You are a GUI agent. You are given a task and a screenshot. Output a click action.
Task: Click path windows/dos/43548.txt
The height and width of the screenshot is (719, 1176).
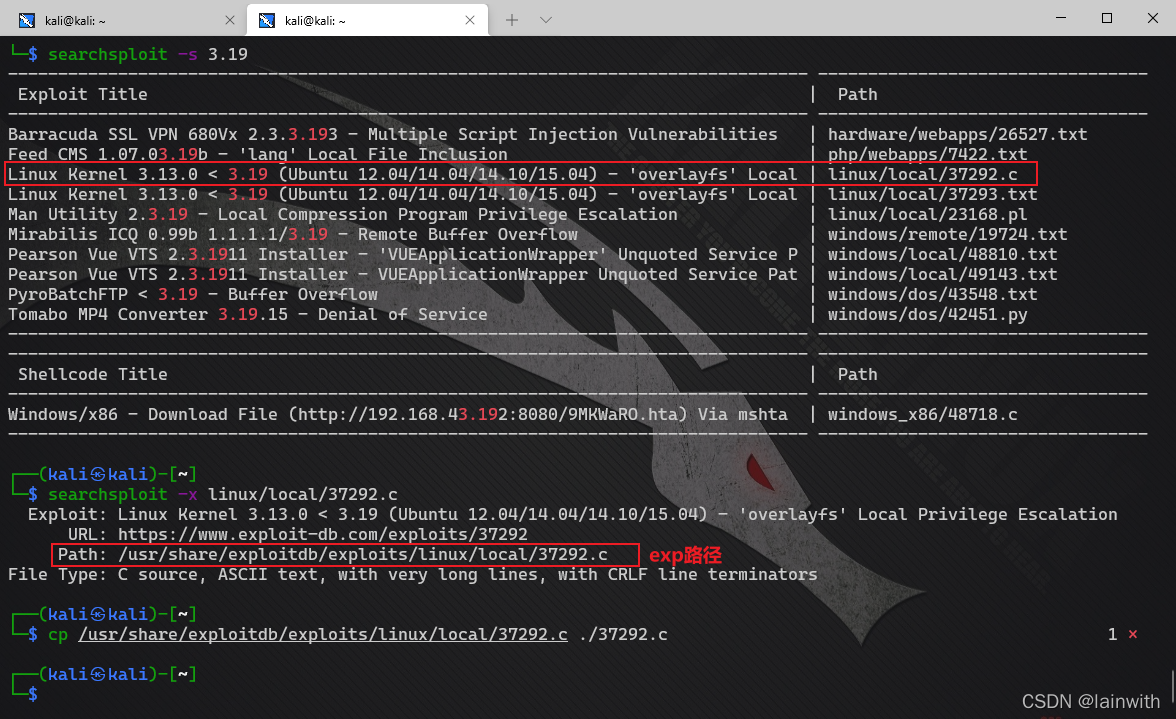pos(932,295)
